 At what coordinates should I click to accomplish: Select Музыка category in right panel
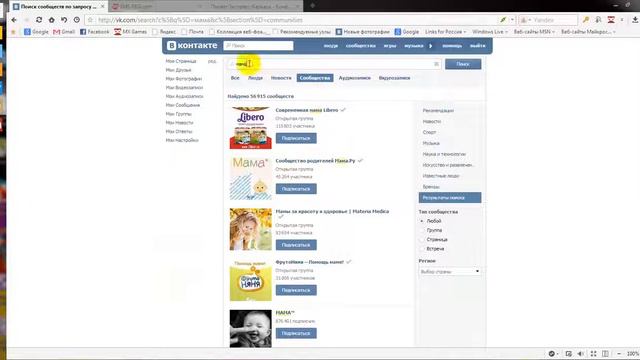431,143
